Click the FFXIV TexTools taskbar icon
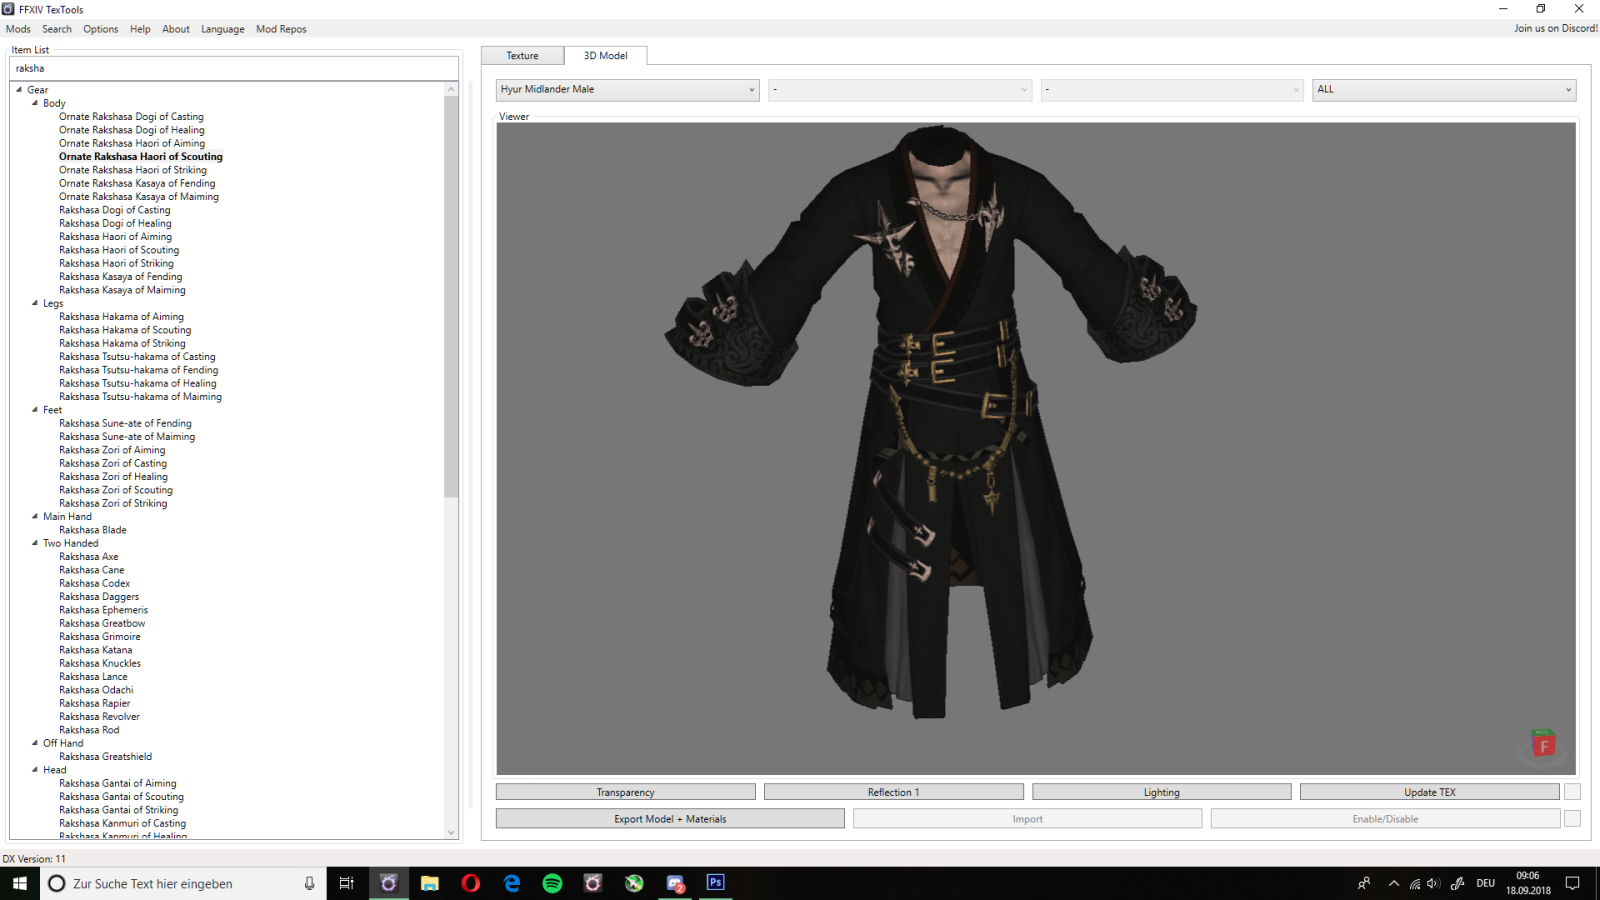Screen dimensions: 1600x900 (x=389, y=883)
